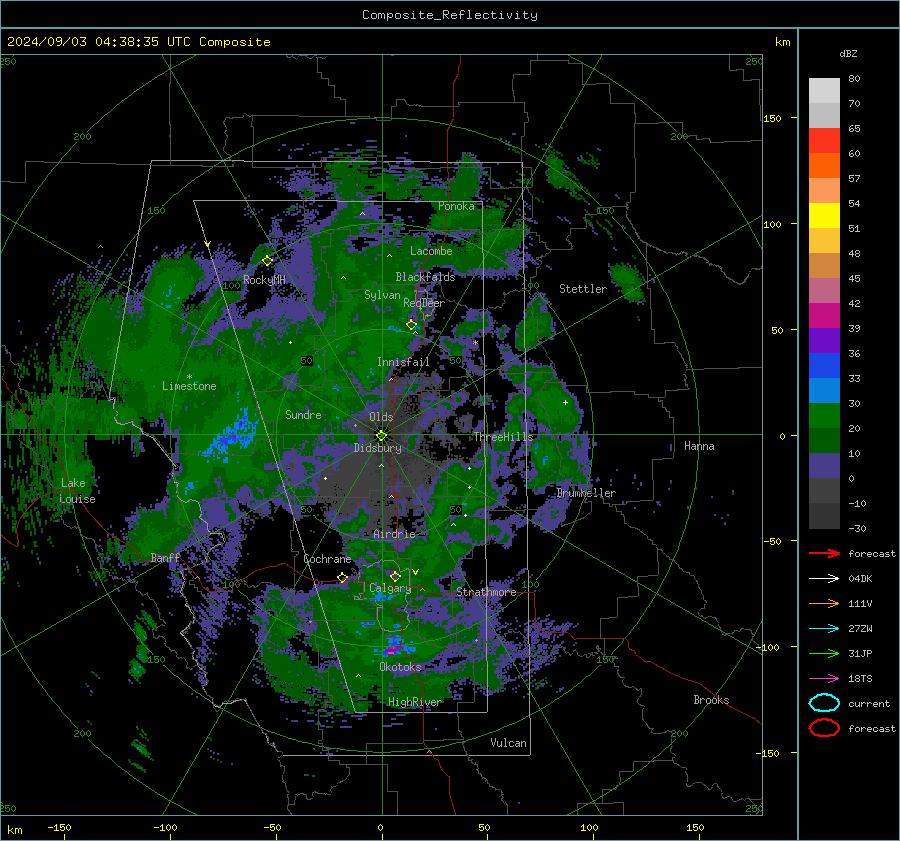The image size is (900, 841).
Task: Pick the blue 33–36 dBZ color swatch
Action: coord(824,366)
